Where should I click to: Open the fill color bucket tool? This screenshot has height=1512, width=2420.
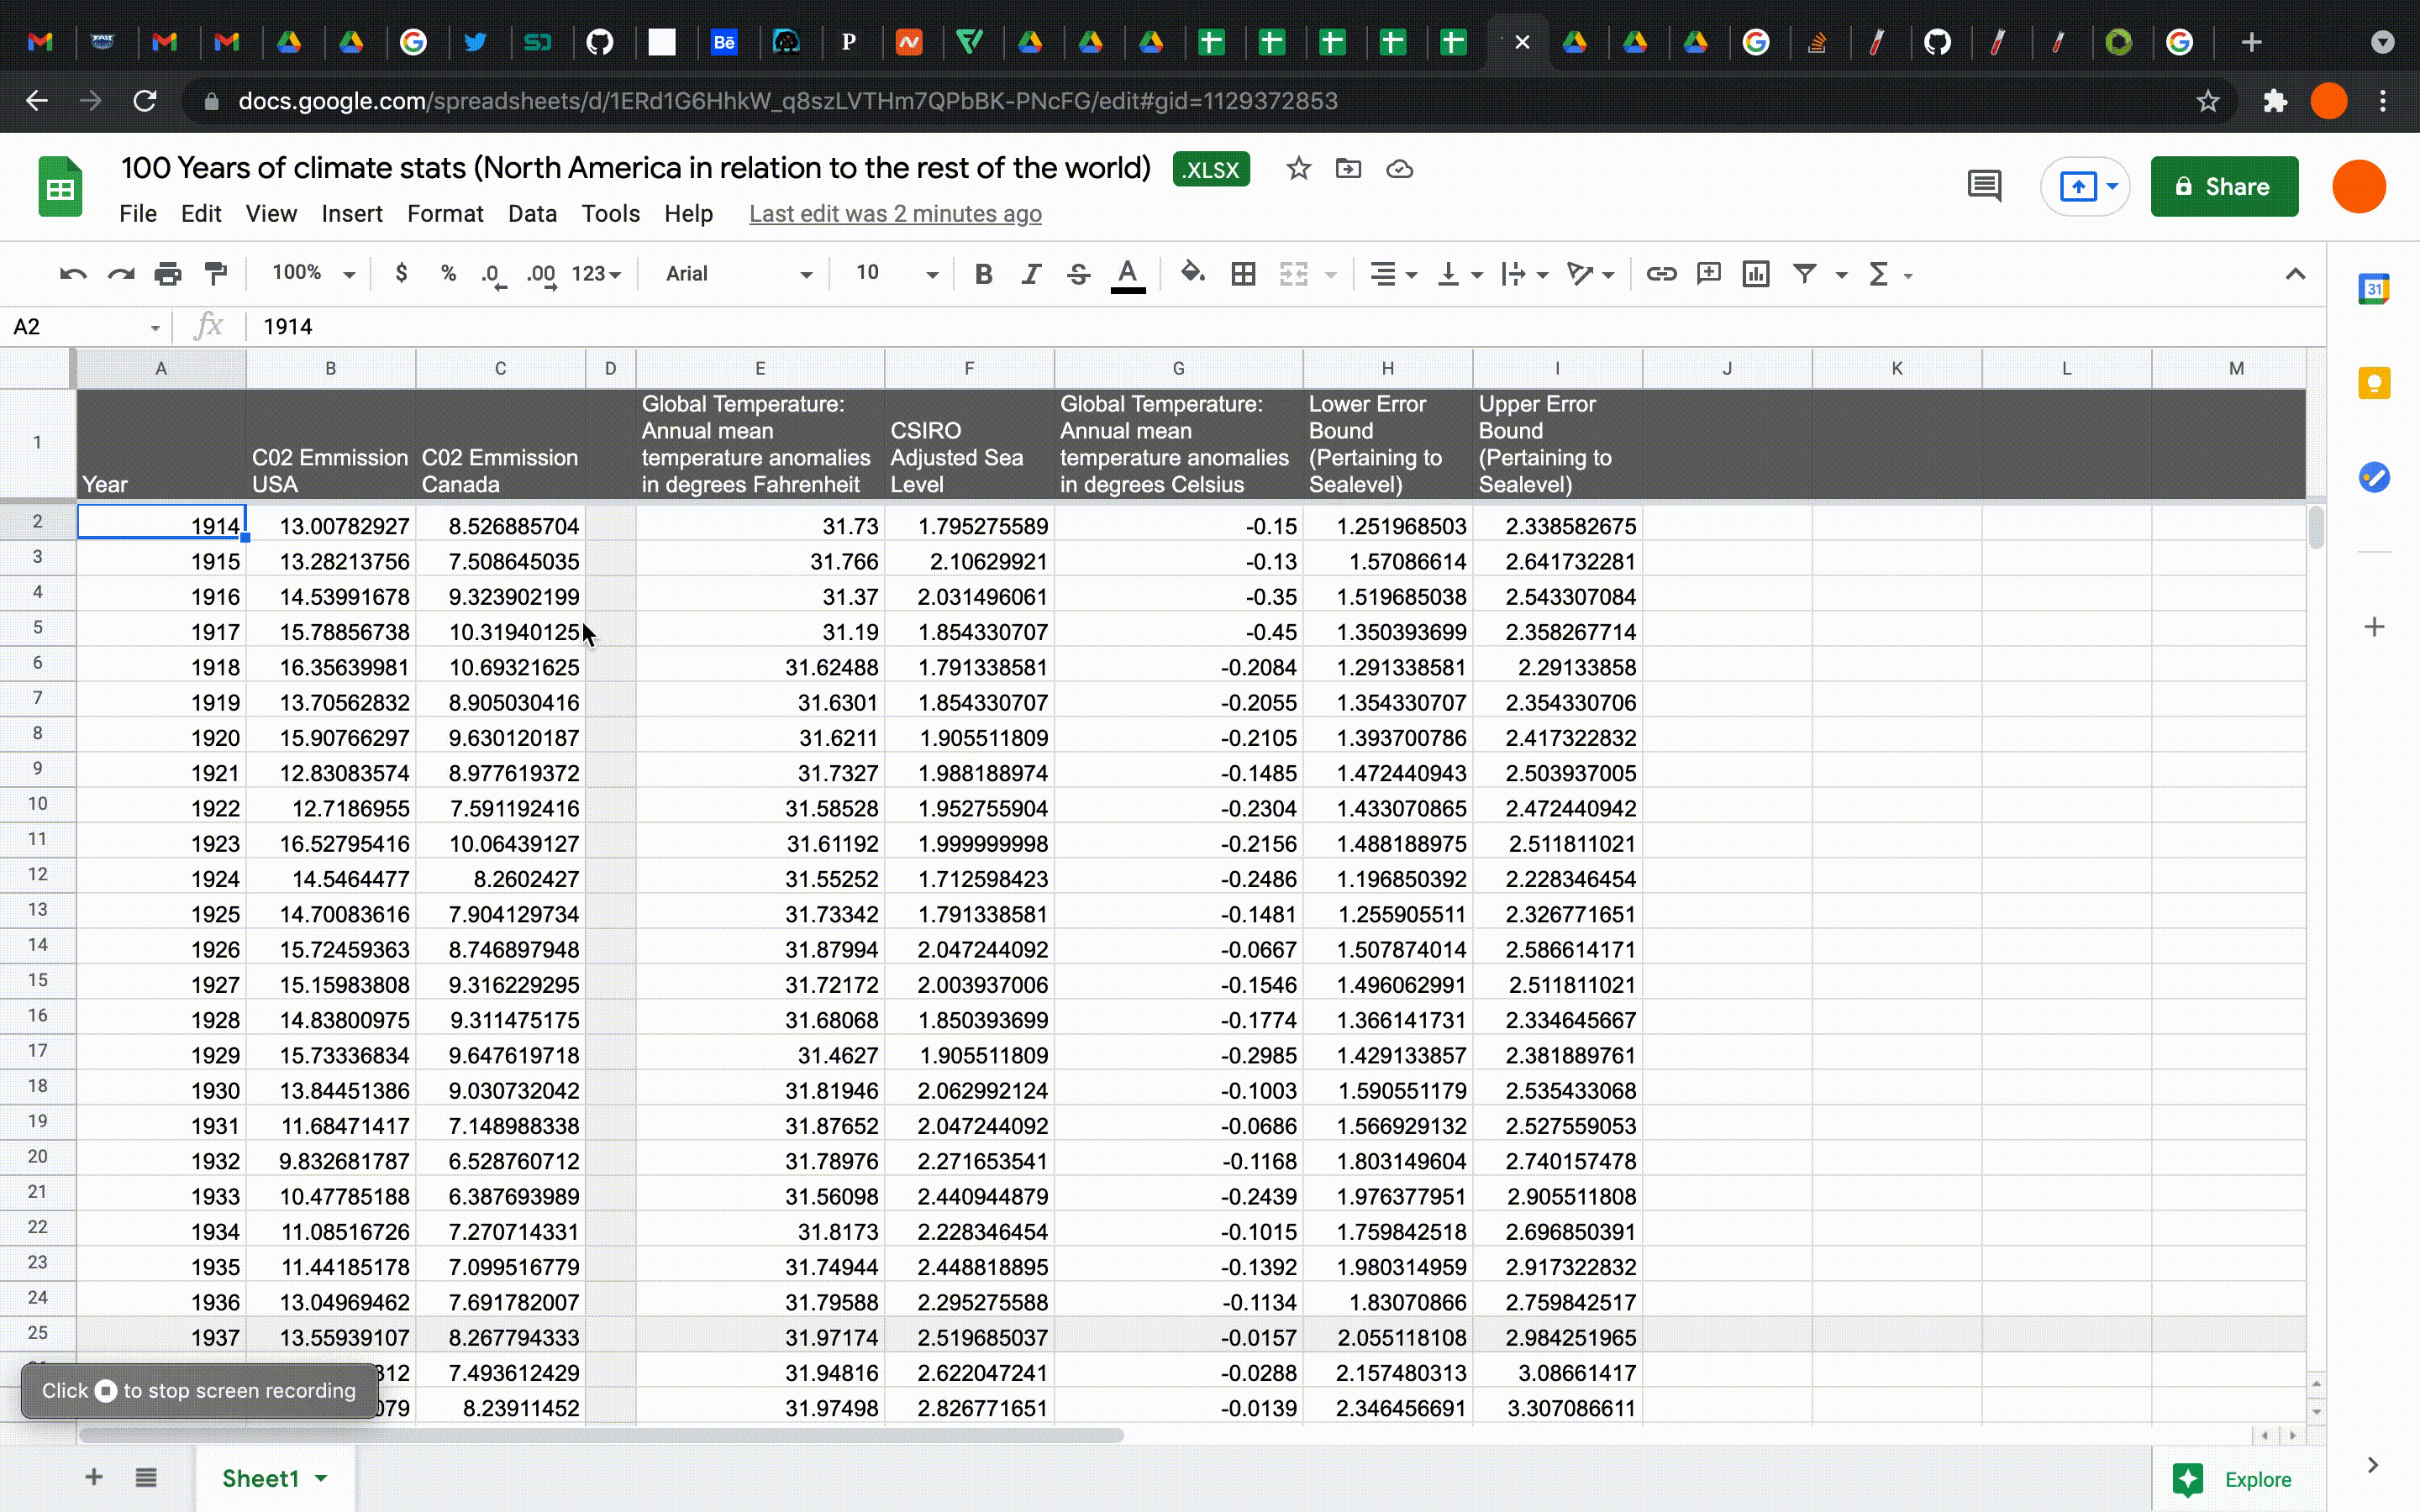[1192, 273]
